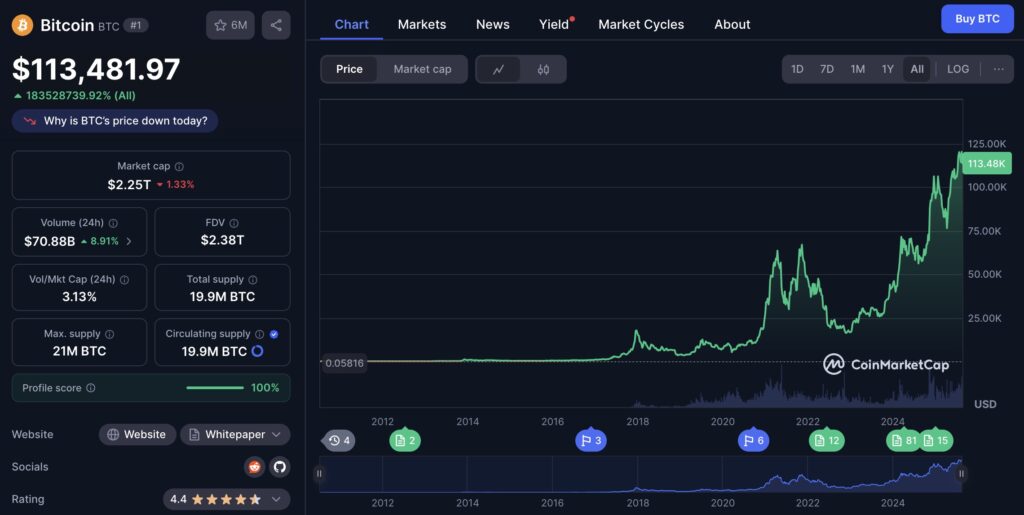Image resolution: width=1024 pixels, height=515 pixels.
Task: Click the 21M BTC max supply value
Action: (x=79, y=351)
